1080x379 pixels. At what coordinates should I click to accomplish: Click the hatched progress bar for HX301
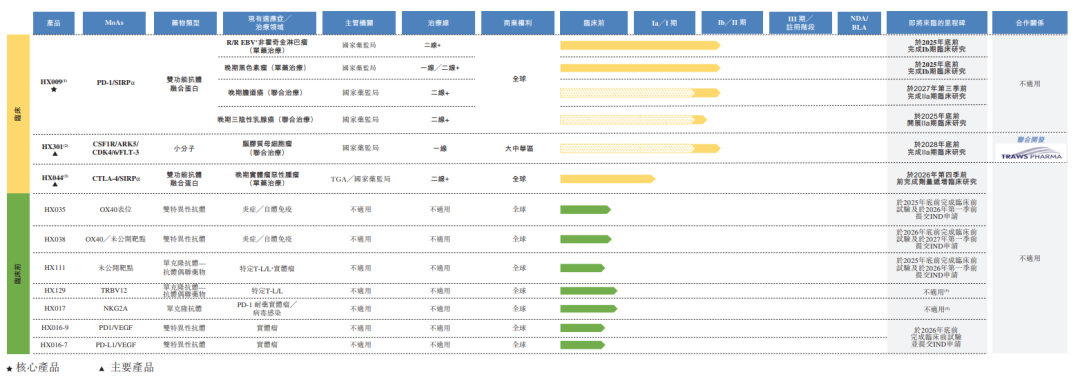point(641,148)
